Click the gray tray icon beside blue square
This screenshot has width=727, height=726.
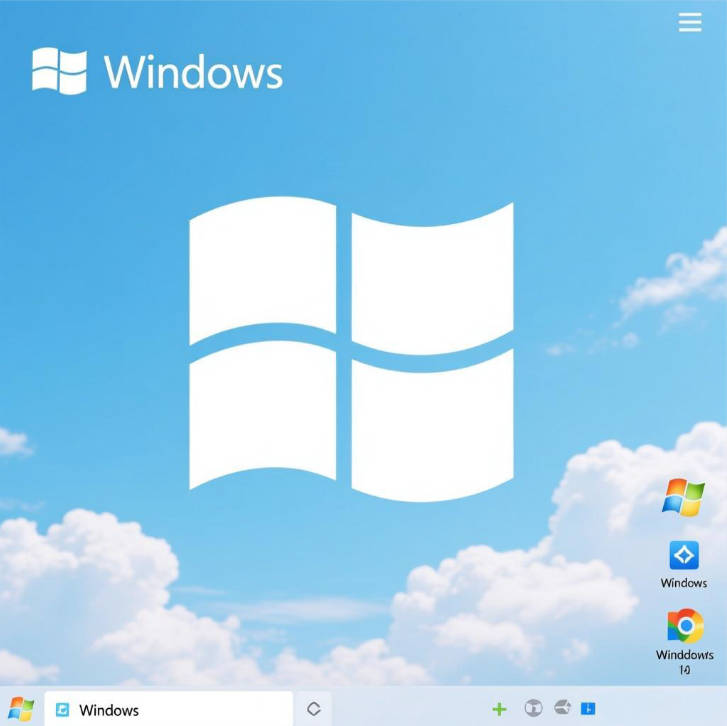(x=562, y=709)
